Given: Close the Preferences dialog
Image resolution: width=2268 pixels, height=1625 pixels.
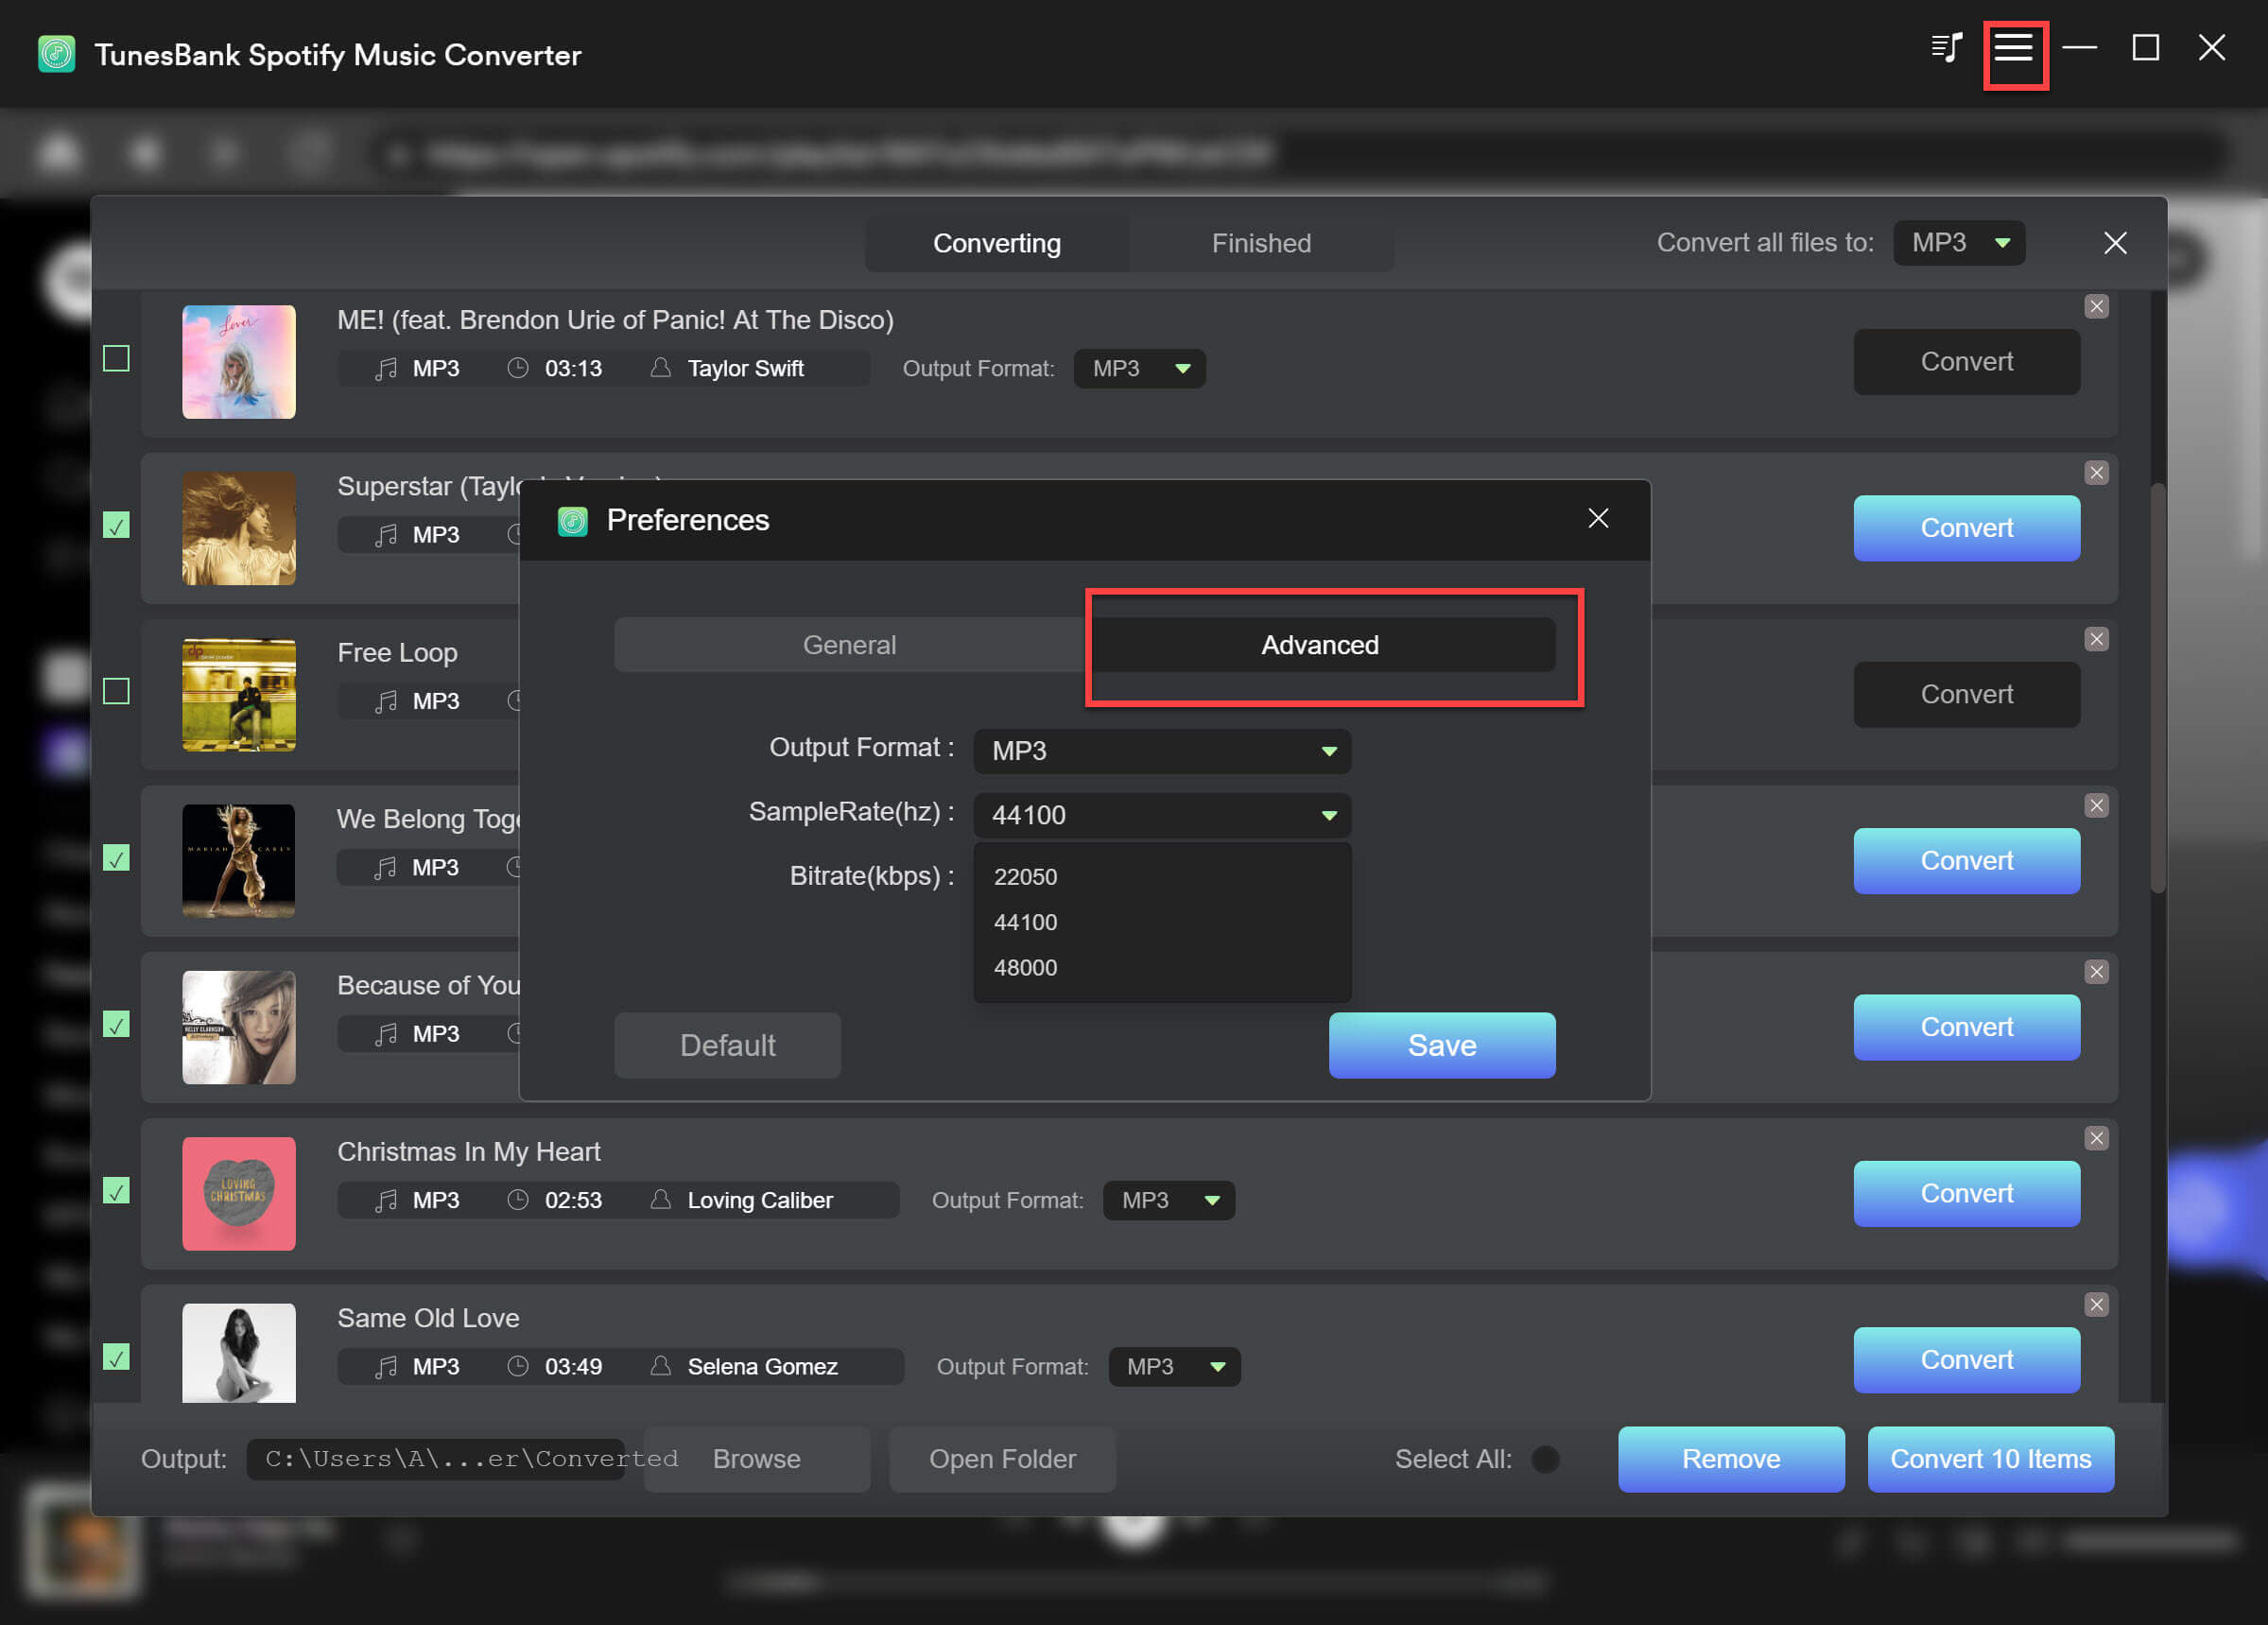Looking at the screenshot, I should 1598,518.
